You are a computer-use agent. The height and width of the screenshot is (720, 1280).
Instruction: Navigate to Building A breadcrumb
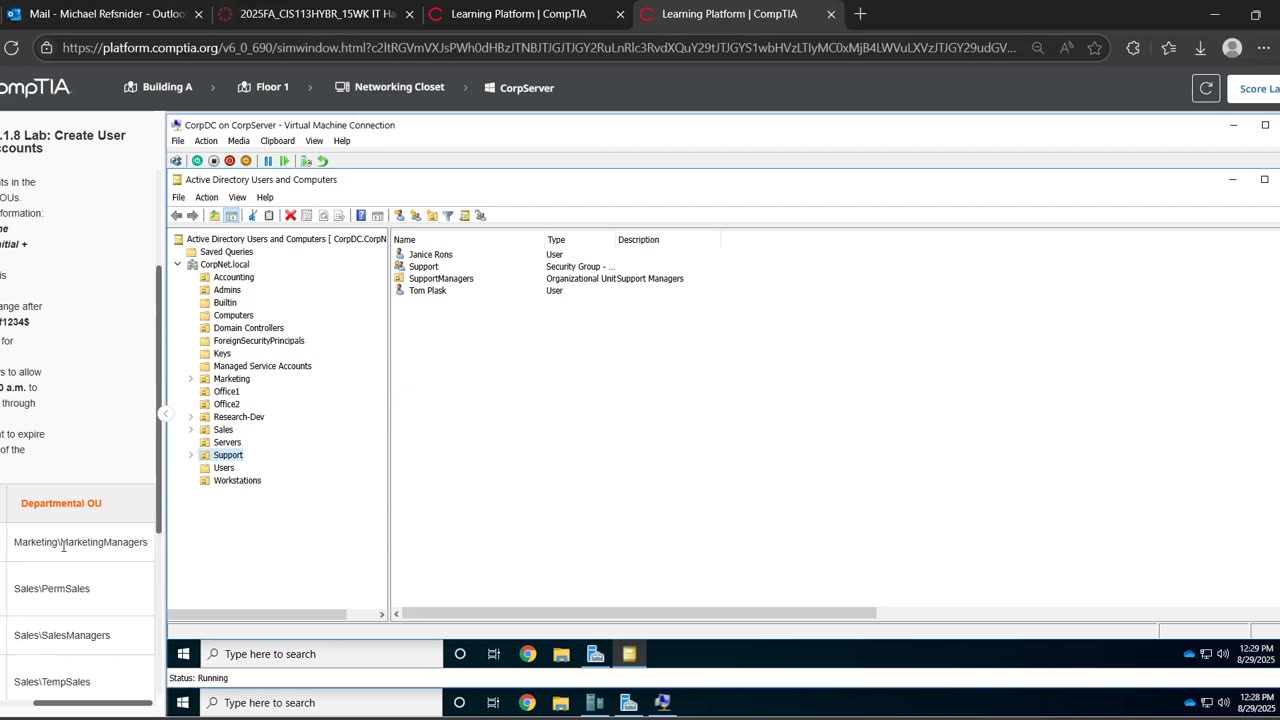[x=158, y=87]
